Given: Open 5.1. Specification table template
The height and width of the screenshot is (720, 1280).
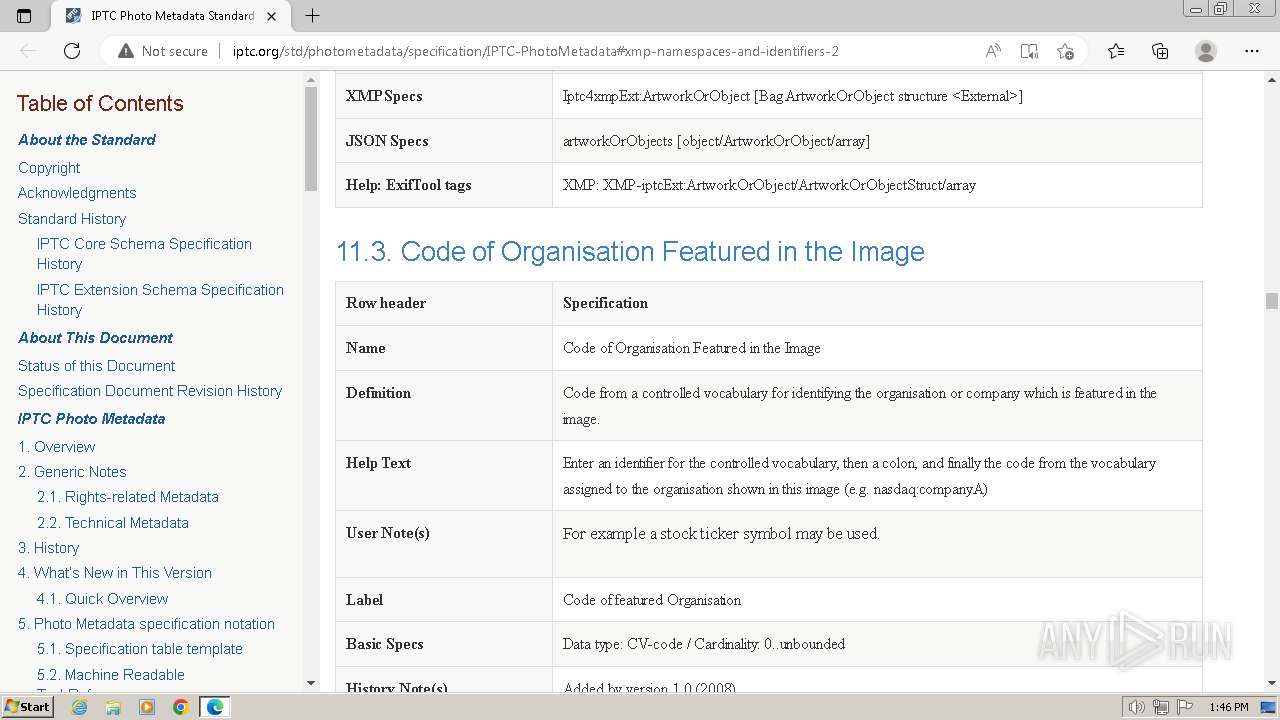Looking at the screenshot, I should pyautogui.click(x=140, y=649).
